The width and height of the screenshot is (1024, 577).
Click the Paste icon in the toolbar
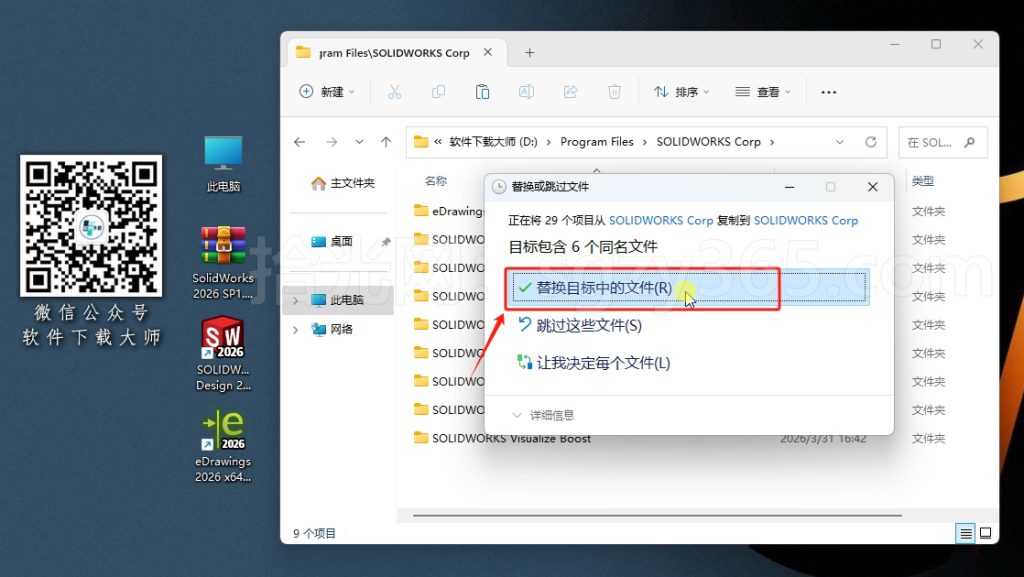click(x=483, y=91)
